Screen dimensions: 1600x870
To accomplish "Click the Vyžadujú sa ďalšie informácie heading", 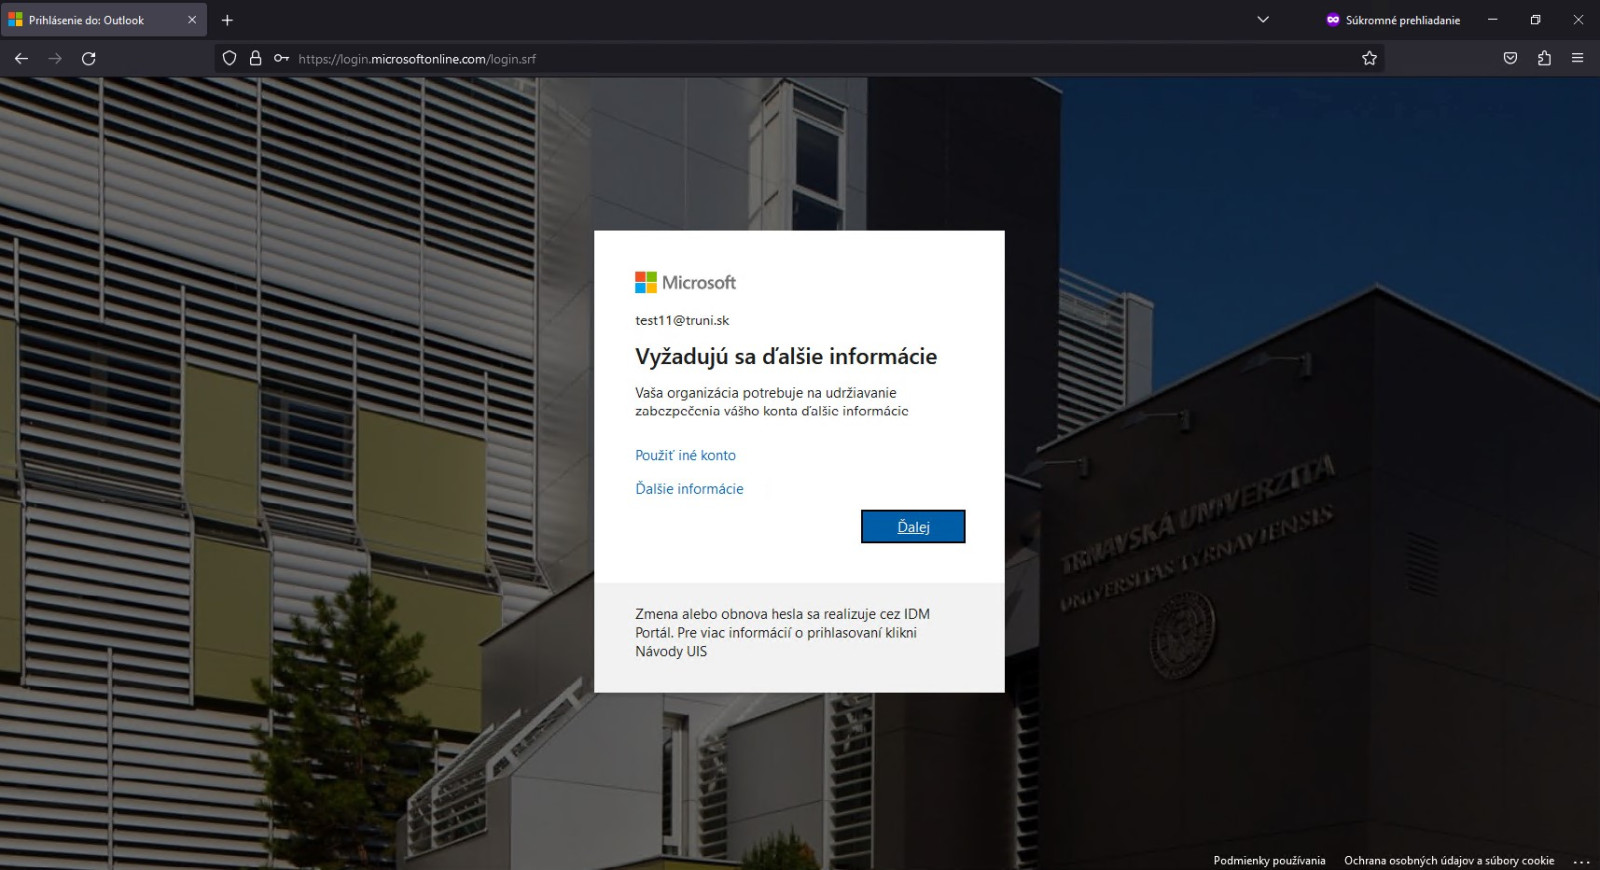I will (x=786, y=356).
